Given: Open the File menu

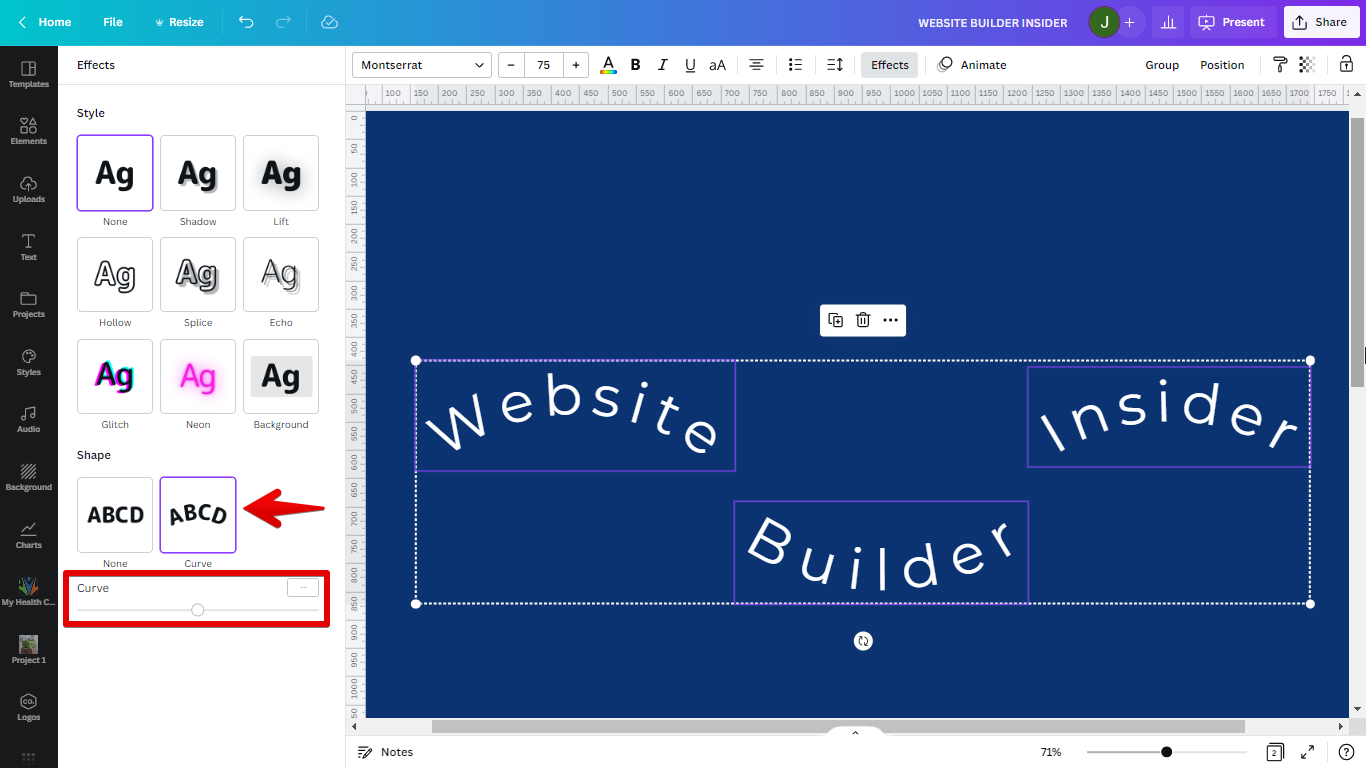Looking at the screenshot, I should point(113,22).
